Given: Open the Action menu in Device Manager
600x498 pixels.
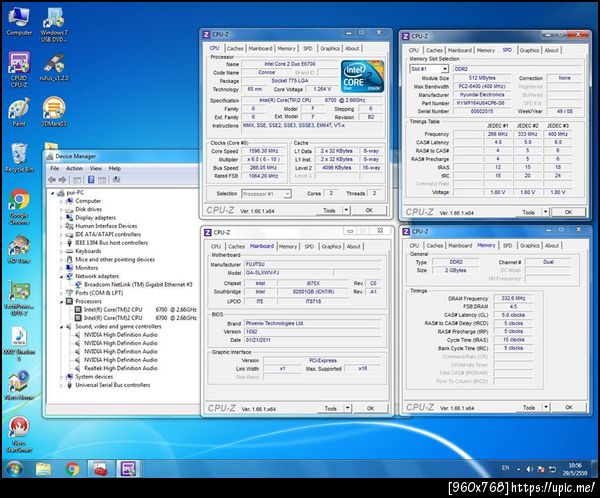Looking at the screenshot, I should pos(74,168).
